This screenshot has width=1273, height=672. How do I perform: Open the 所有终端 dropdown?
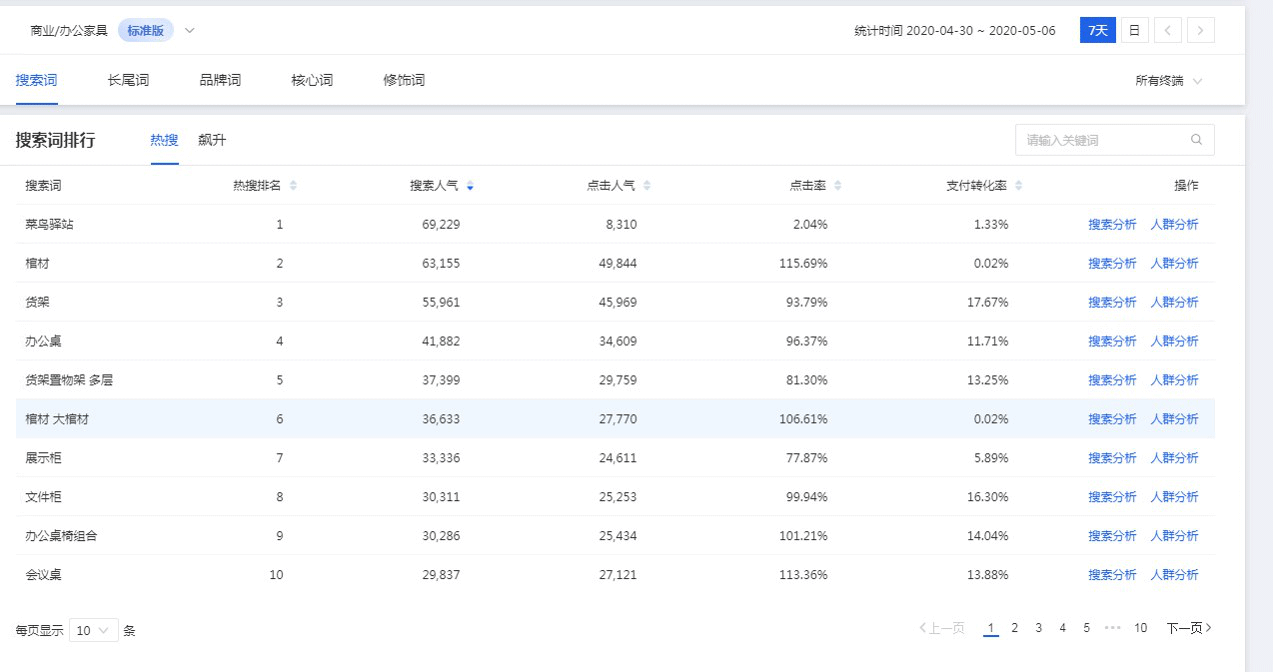click(x=1168, y=81)
